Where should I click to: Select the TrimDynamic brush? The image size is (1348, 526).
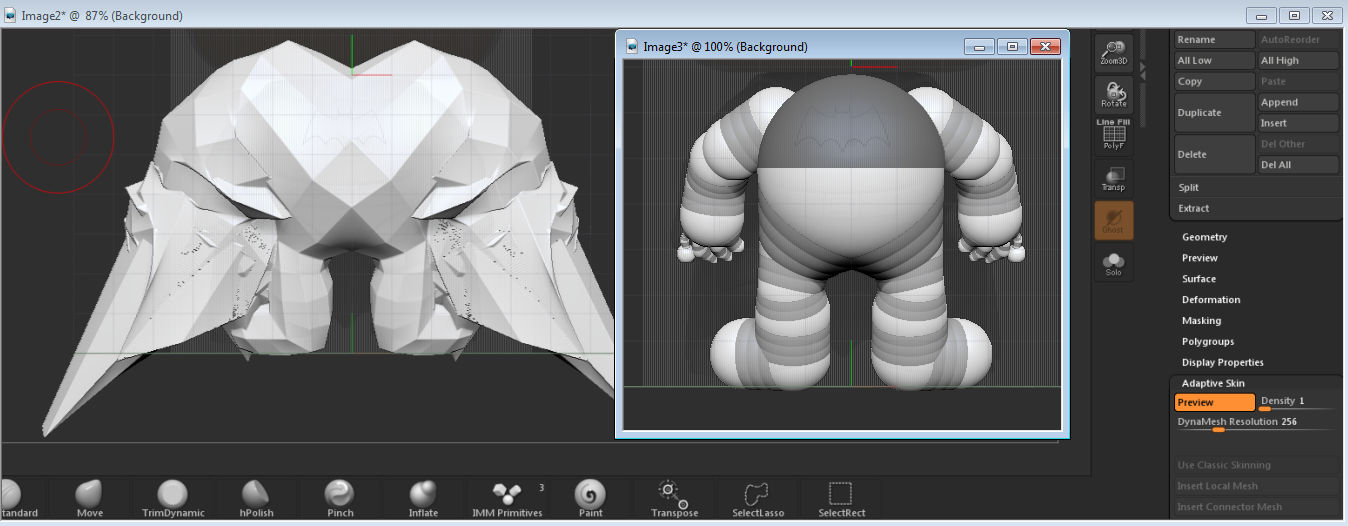(173, 498)
